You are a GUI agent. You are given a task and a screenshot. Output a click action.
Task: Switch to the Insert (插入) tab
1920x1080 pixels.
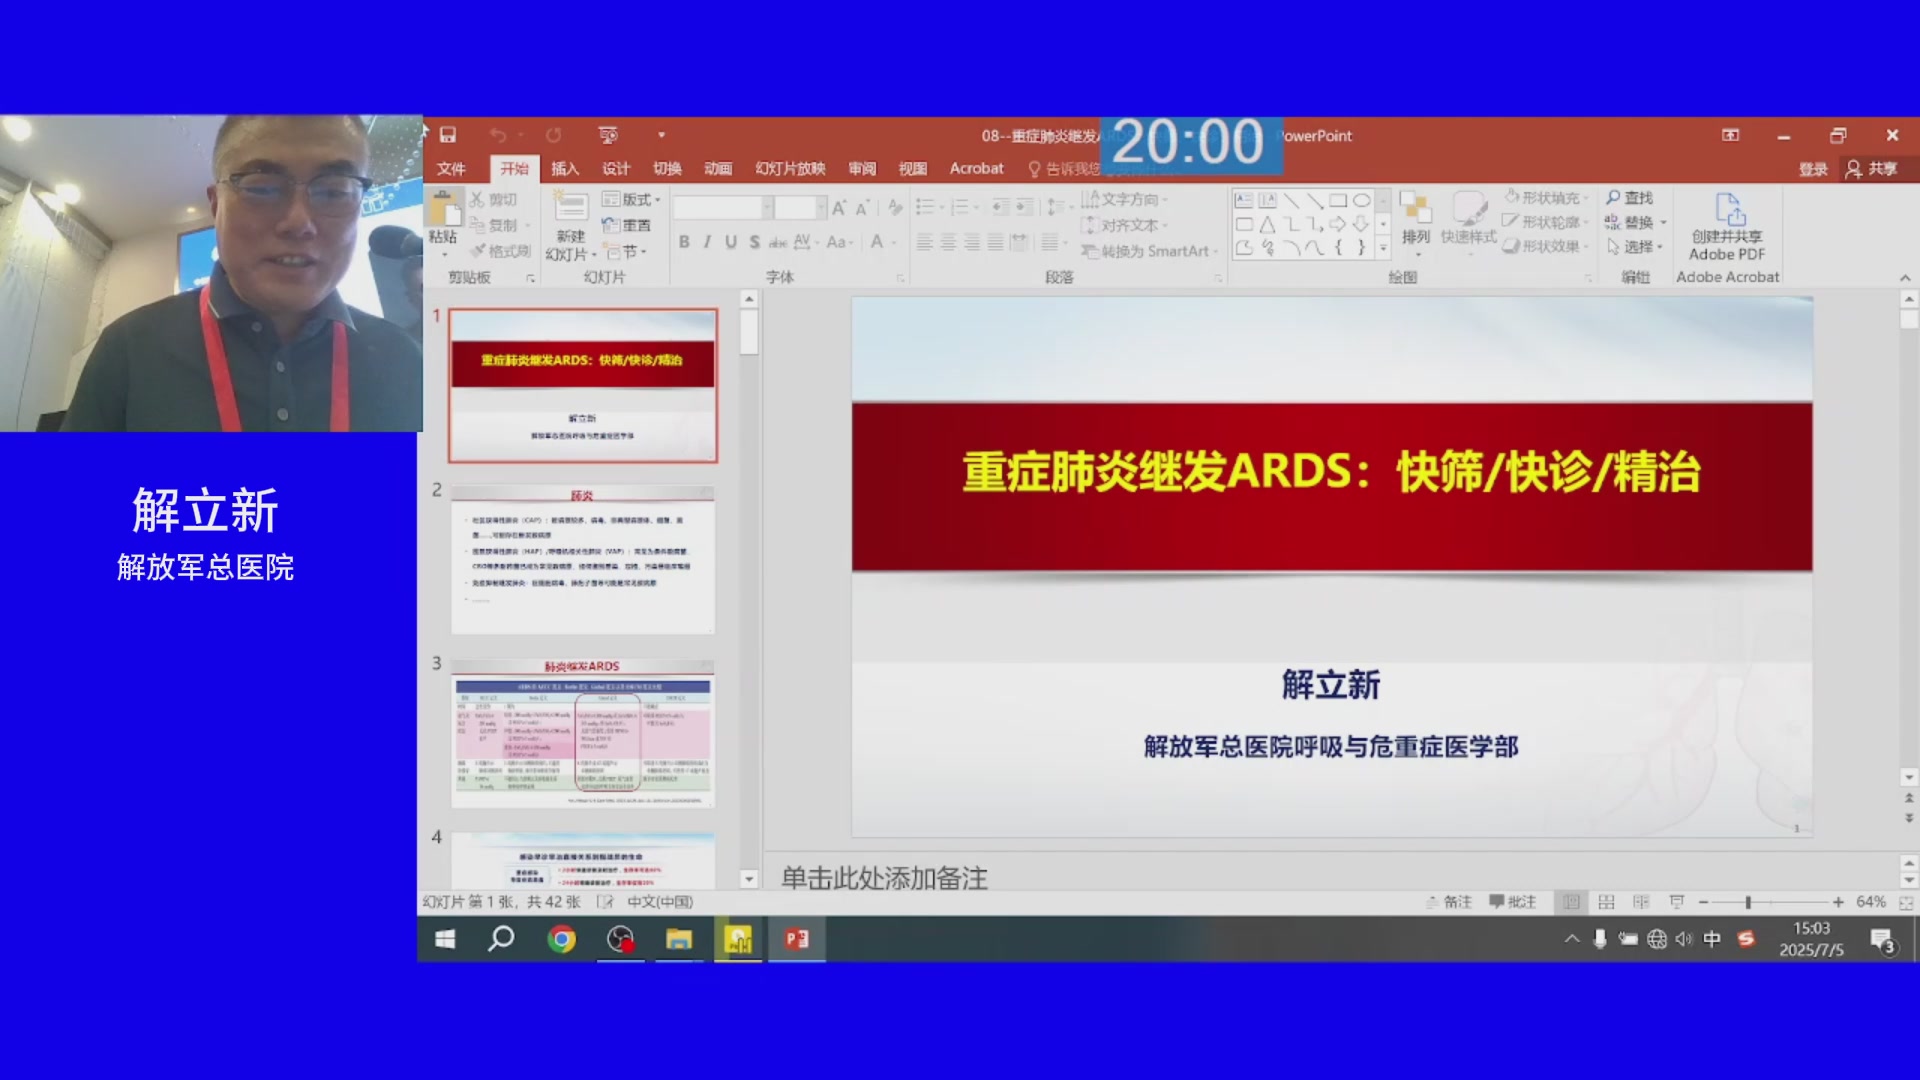[565, 169]
